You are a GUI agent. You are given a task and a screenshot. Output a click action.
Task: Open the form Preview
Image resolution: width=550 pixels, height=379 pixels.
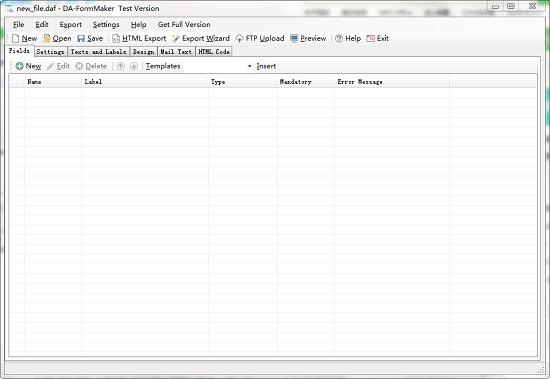pyautogui.click(x=308, y=38)
